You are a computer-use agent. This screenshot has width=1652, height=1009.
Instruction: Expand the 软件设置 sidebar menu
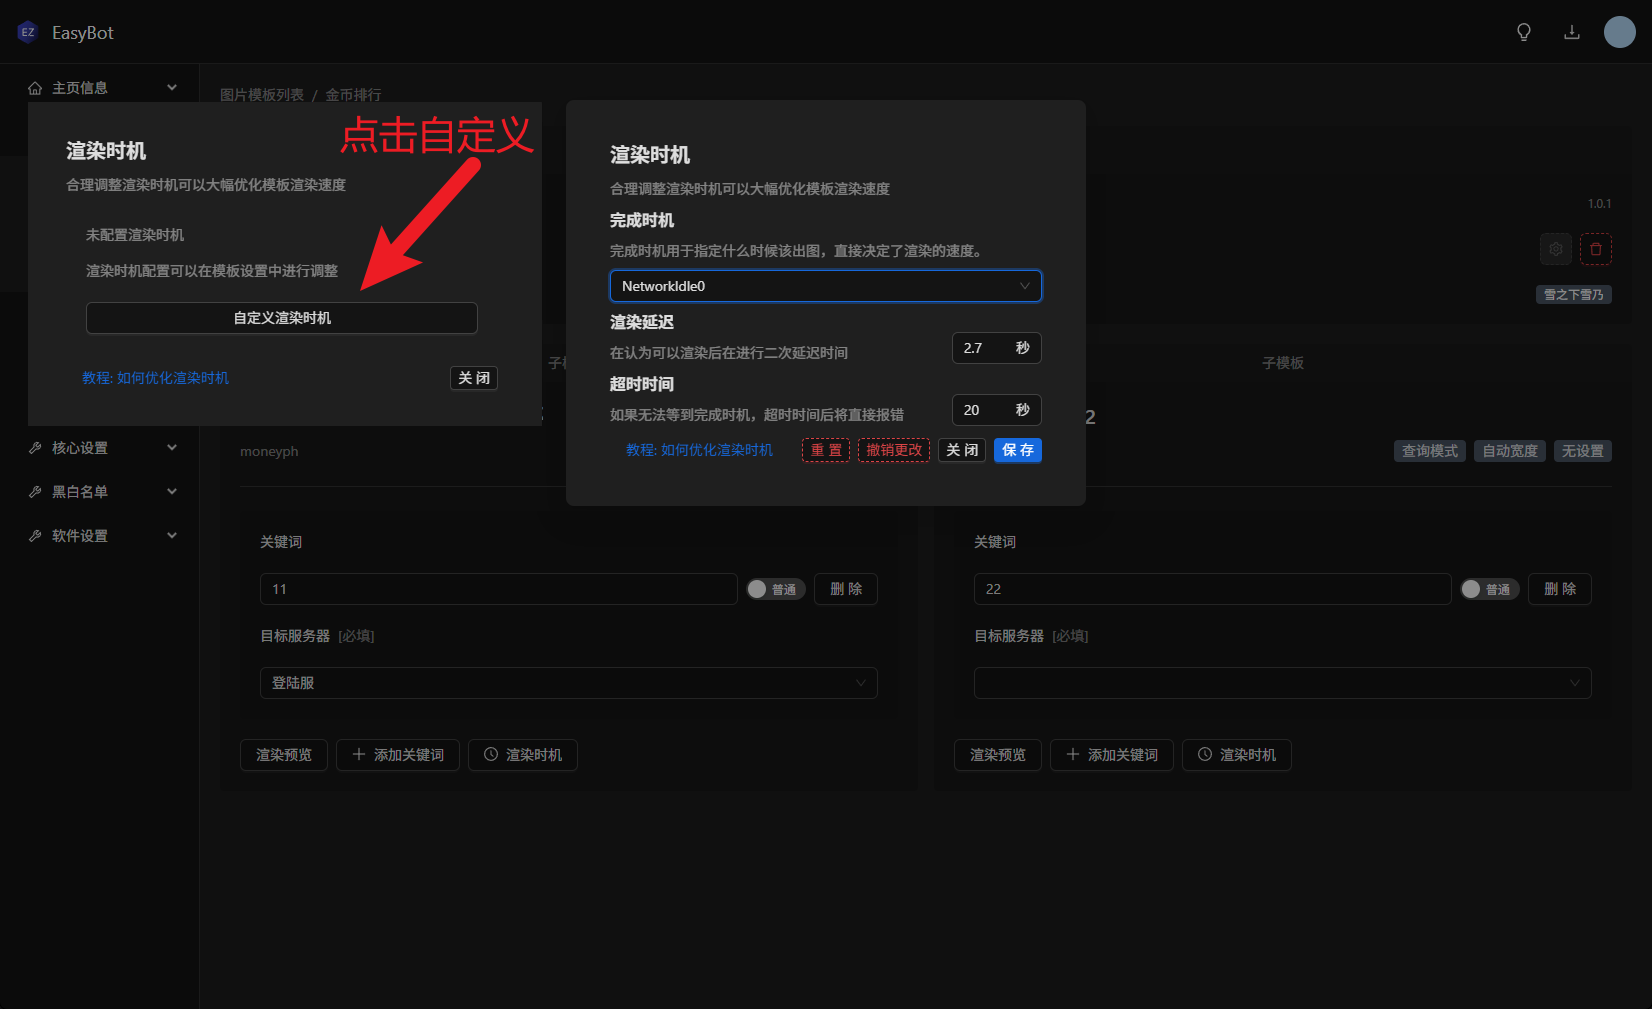(x=172, y=536)
